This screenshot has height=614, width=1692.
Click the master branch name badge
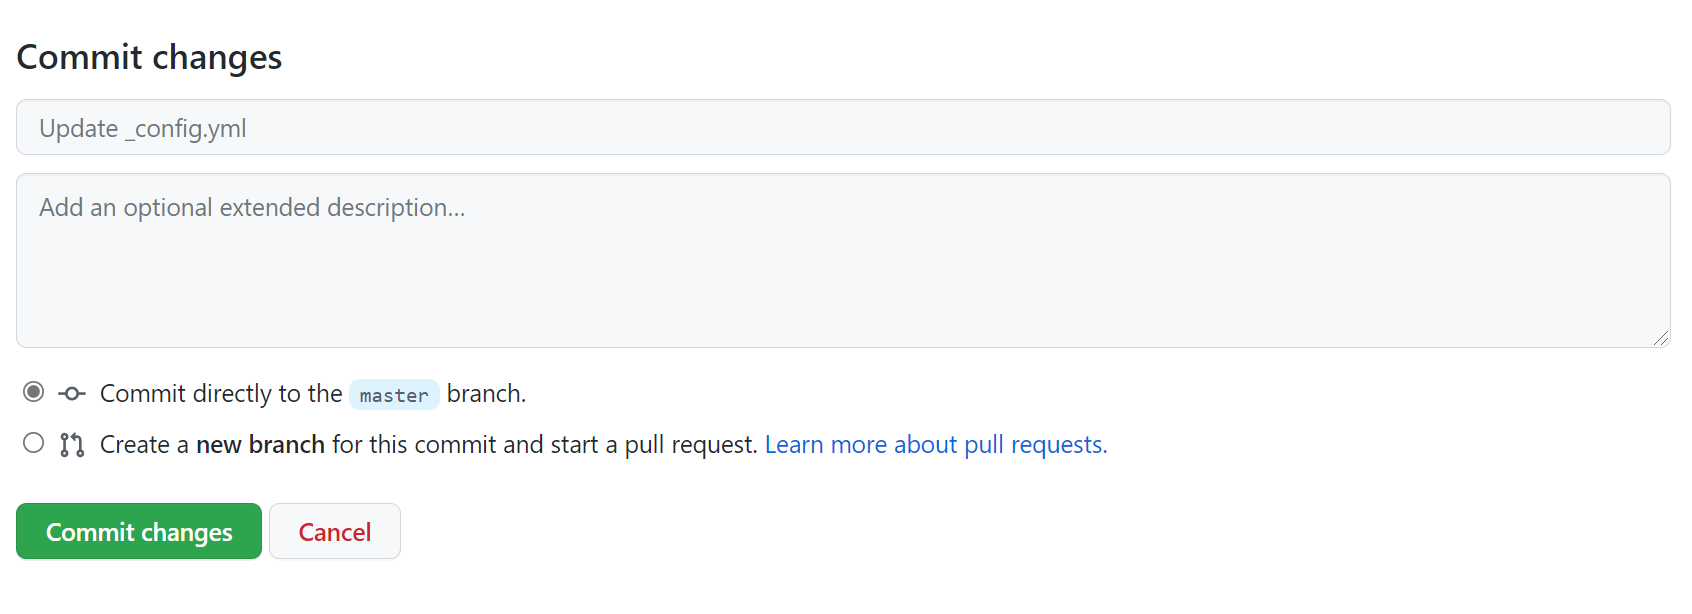[x=394, y=395]
